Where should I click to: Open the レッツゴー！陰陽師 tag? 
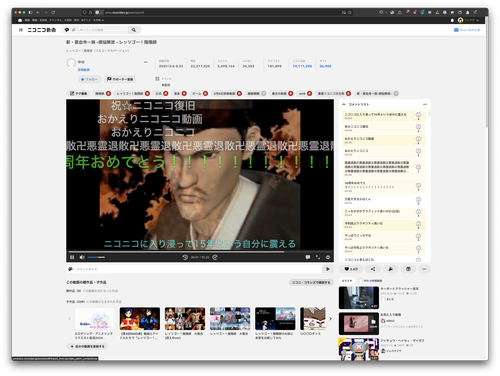pos(130,94)
